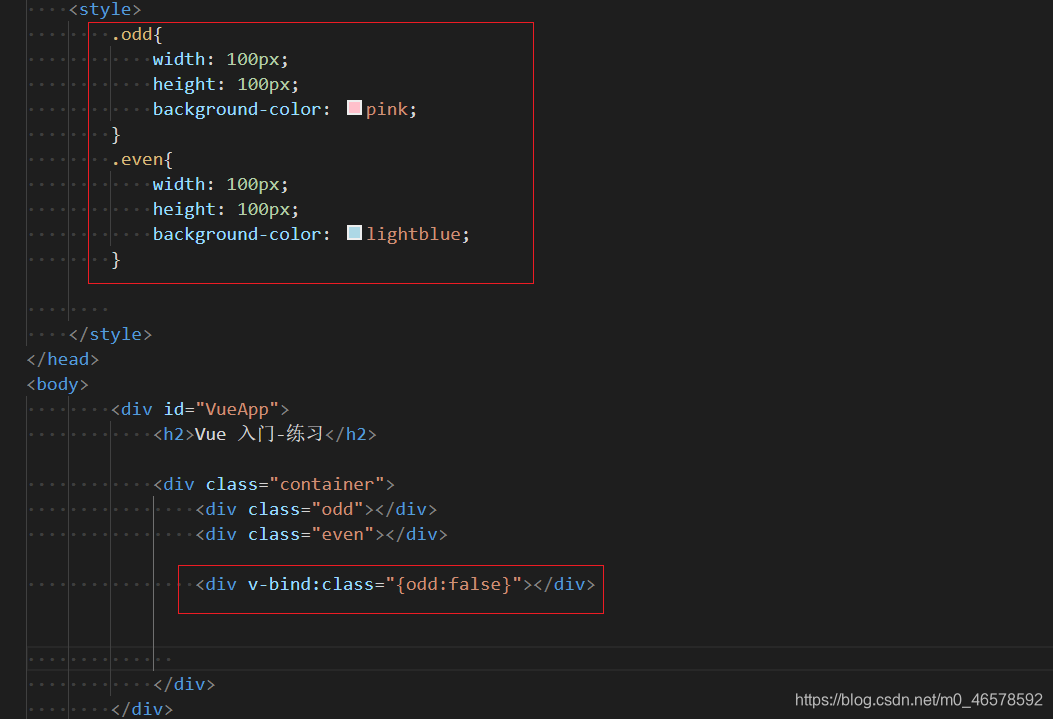Screen dimensions: 1053x719
Task: Click the h2 line with Vue 入门-练习
Action: point(265,434)
